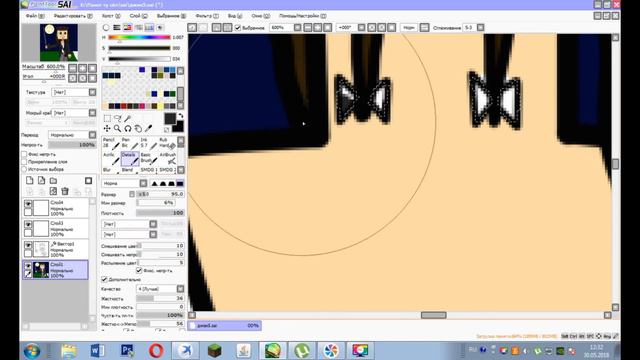This screenshot has height=360, width=640.
Task: Click the navigator preview thumbnail
Action: pyautogui.click(x=59, y=42)
